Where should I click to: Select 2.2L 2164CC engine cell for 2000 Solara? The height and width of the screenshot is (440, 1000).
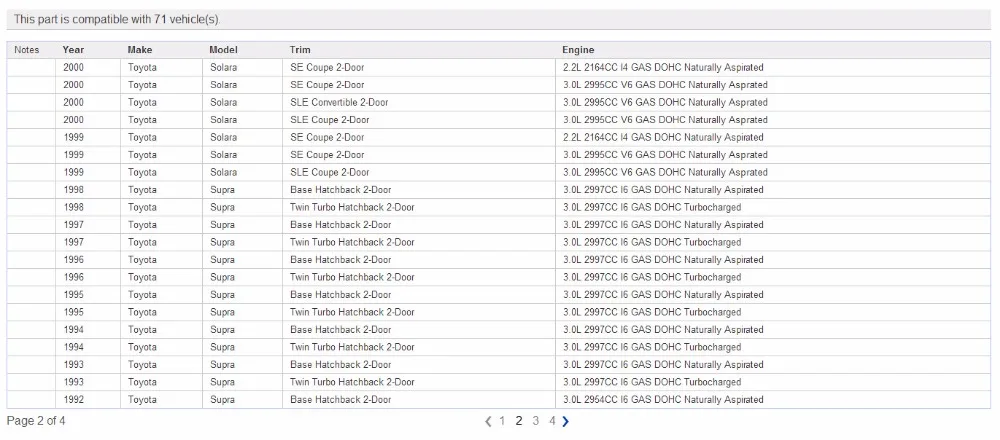(x=772, y=68)
